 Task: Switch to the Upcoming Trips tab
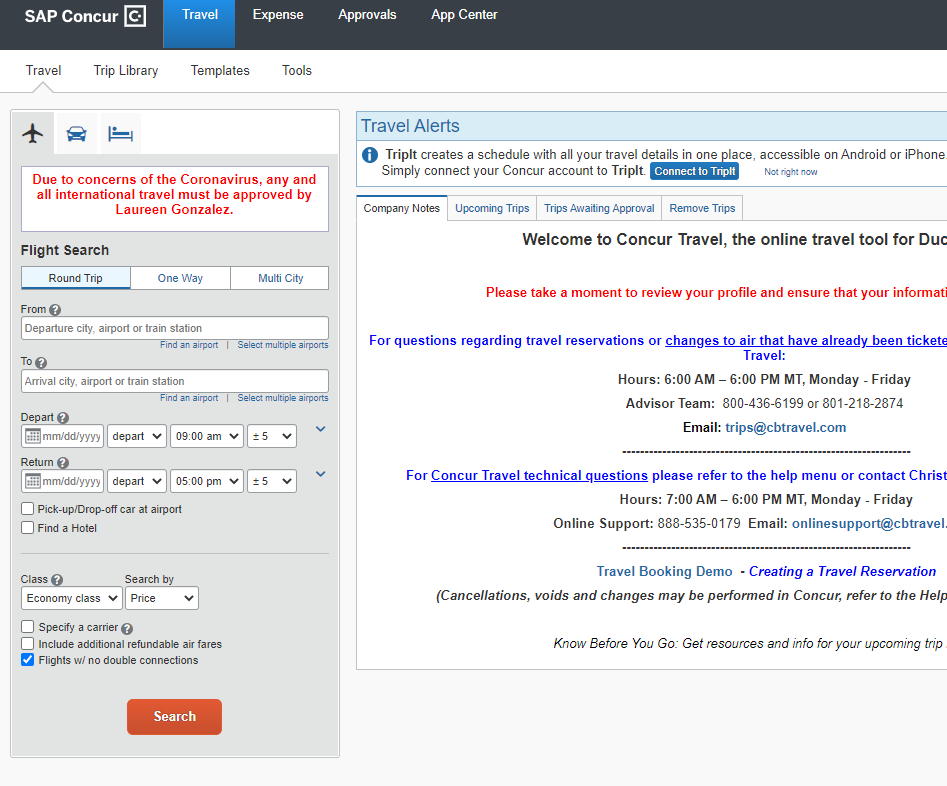pyautogui.click(x=492, y=208)
